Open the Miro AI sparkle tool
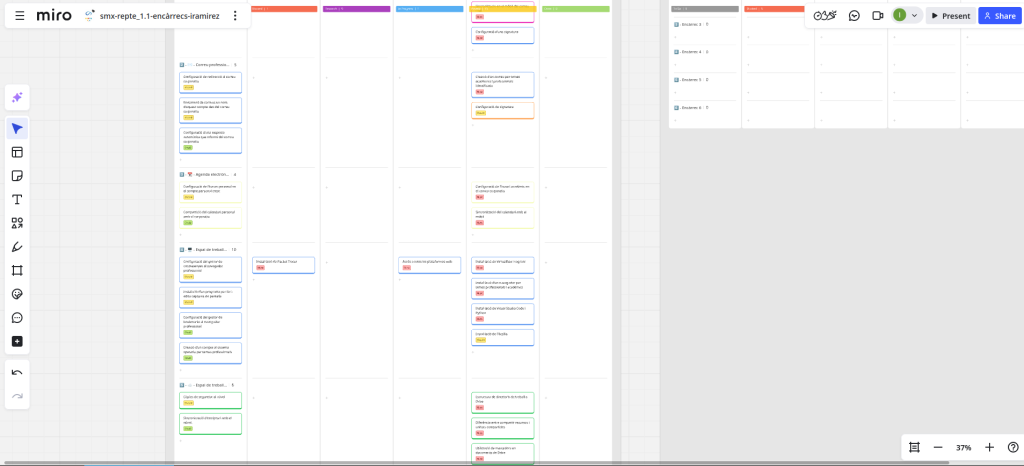 (x=17, y=97)
